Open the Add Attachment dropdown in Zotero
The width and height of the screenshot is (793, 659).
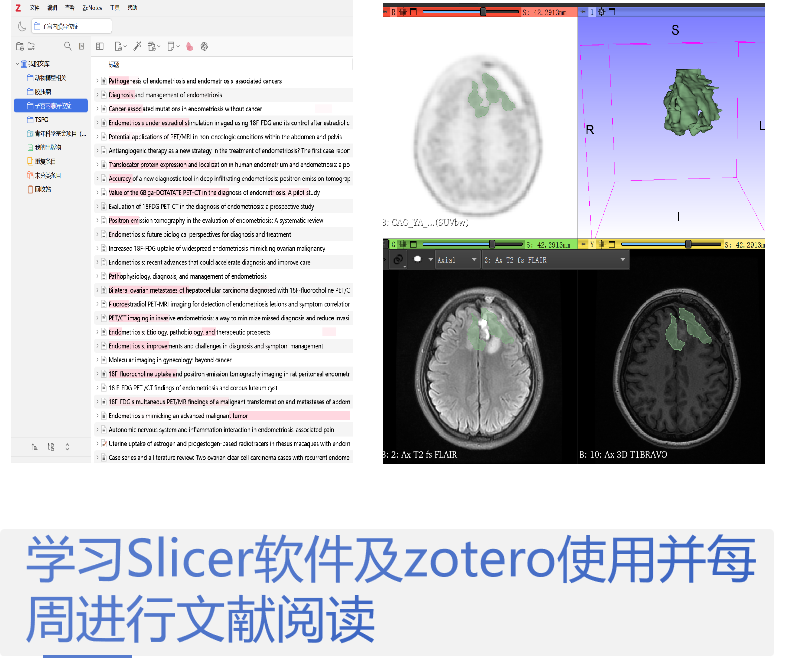point(154,47)
